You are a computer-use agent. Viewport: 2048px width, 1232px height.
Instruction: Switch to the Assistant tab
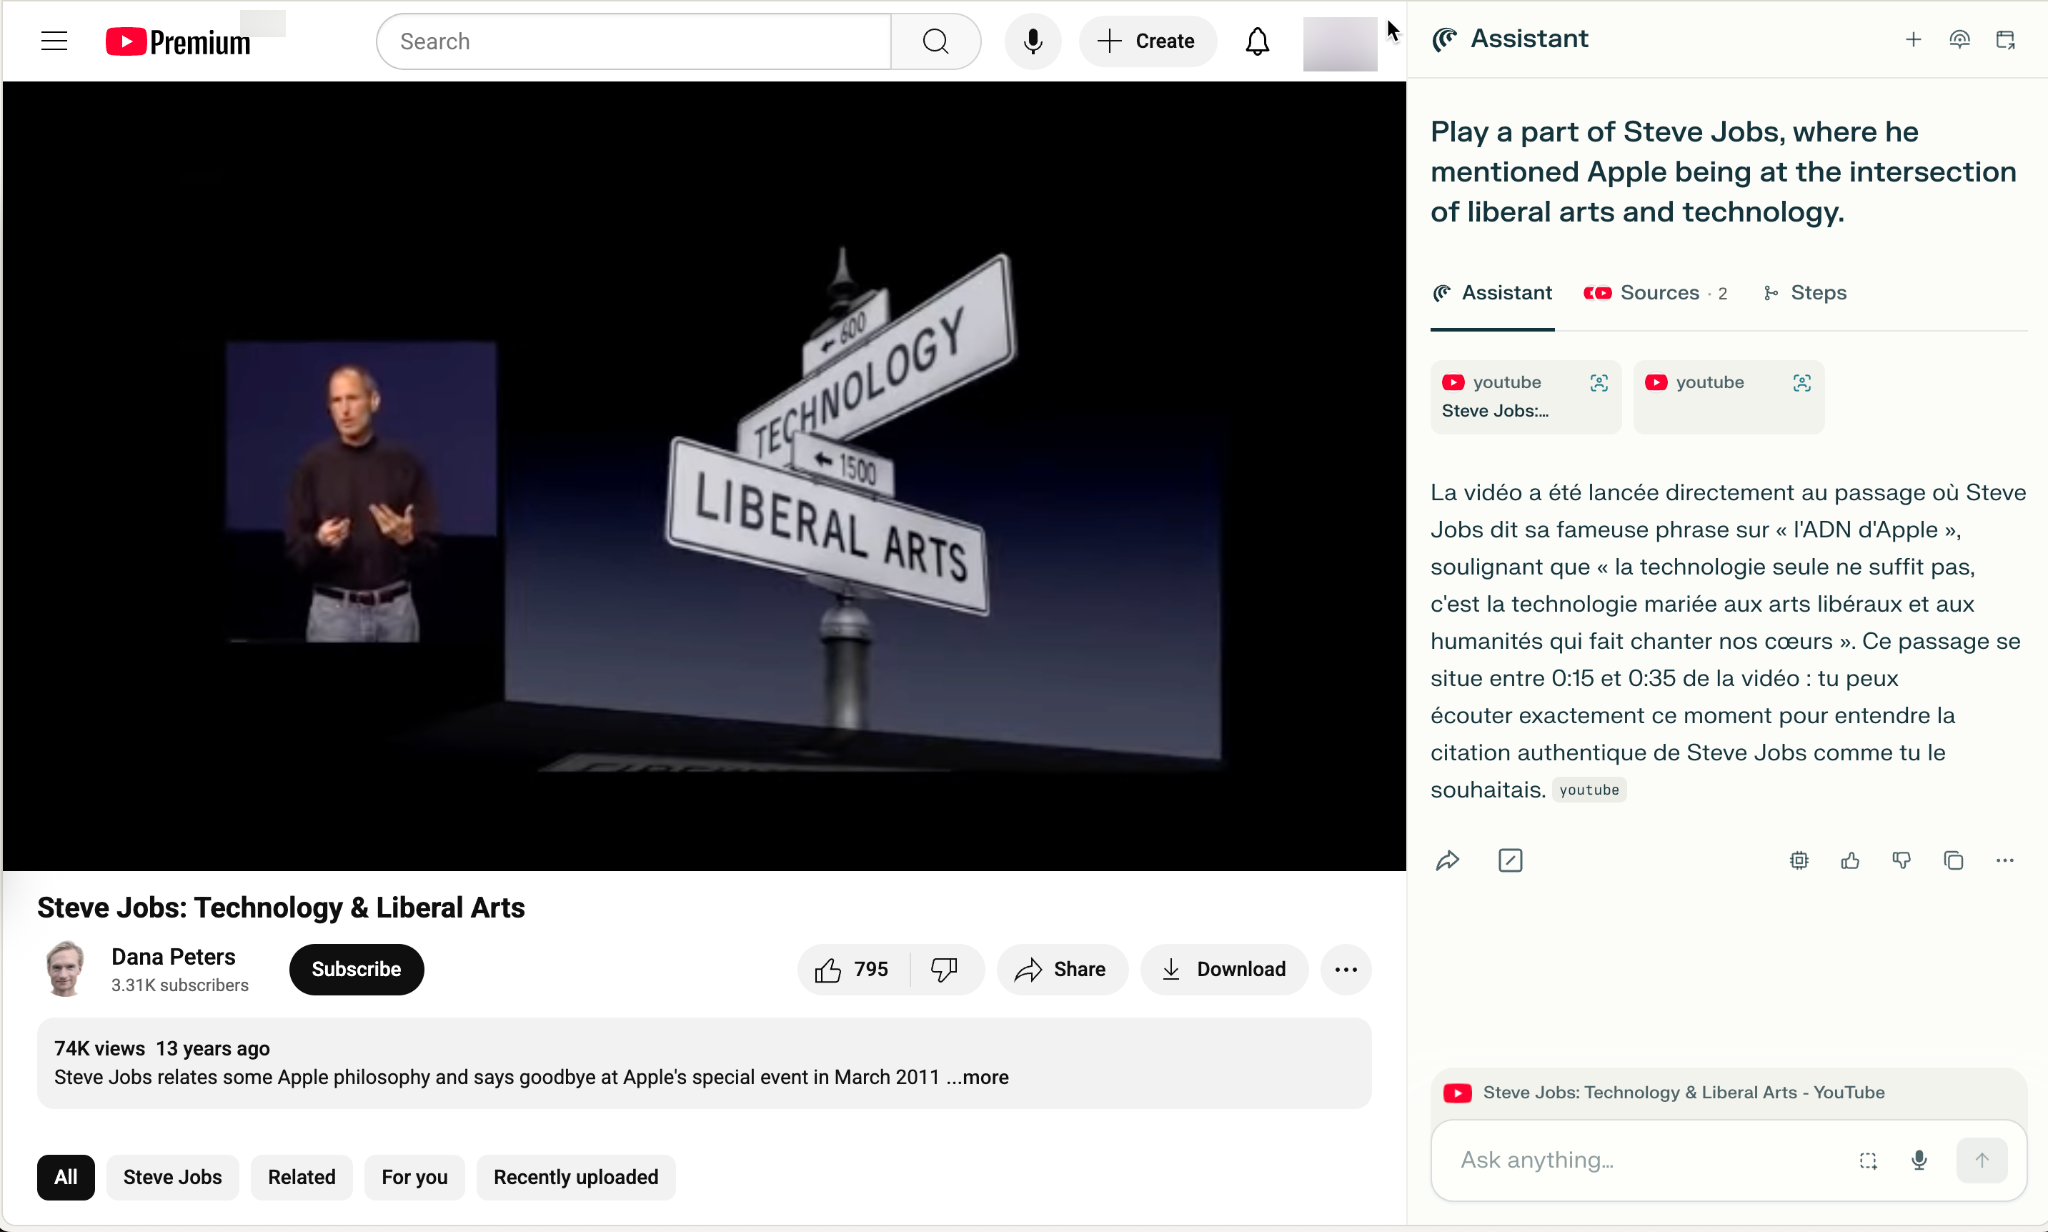[x=1492, y=293]
